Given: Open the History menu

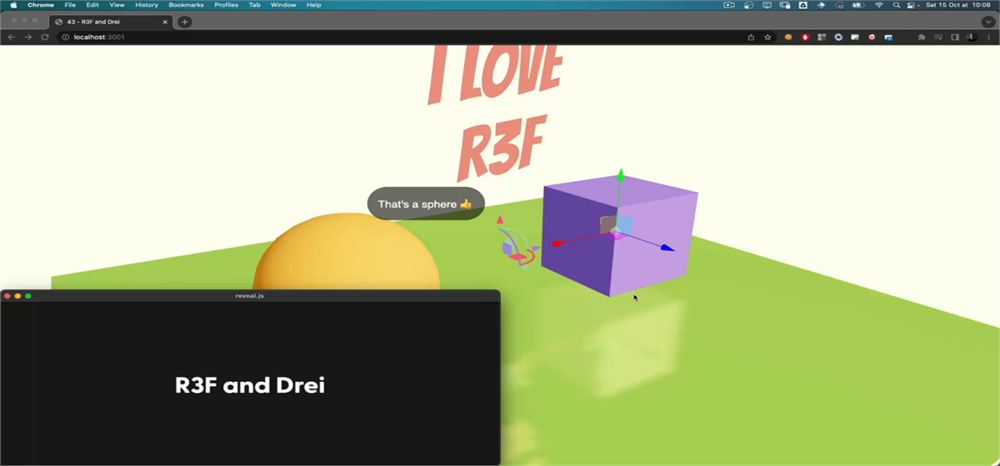Looking at the screenshot, I should [x=147, y=5].
